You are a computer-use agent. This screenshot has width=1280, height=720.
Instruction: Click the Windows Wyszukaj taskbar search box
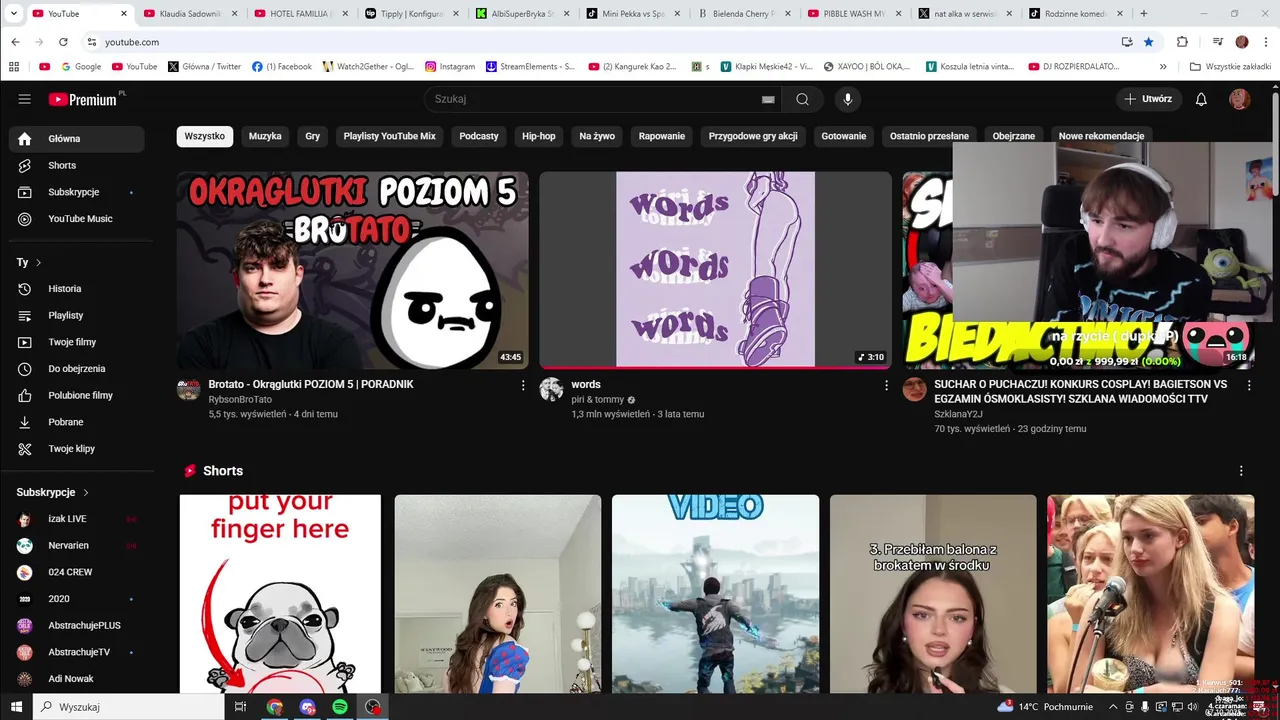(128, 707)
